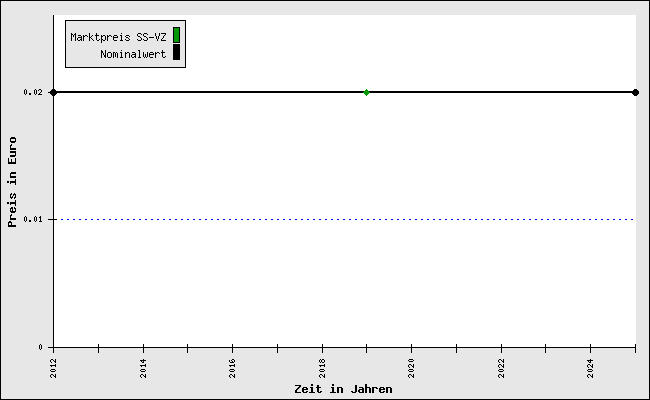Click the 2020 x-axis year label
The width and height of the screenshot is (650, 400).
coord(412,368)
